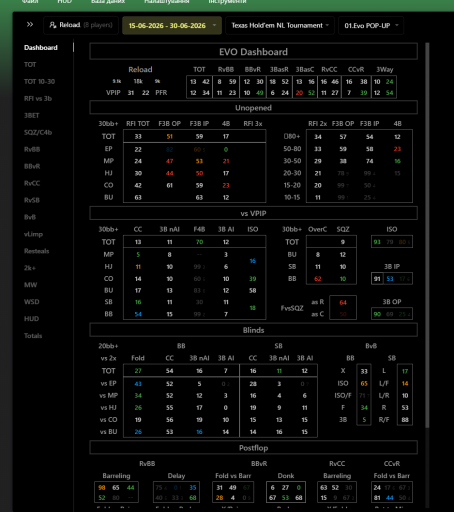The width and height of the screenshot is (454, 512).
Task: Click the Donk value 27 under BBvR
Action: 285,488
